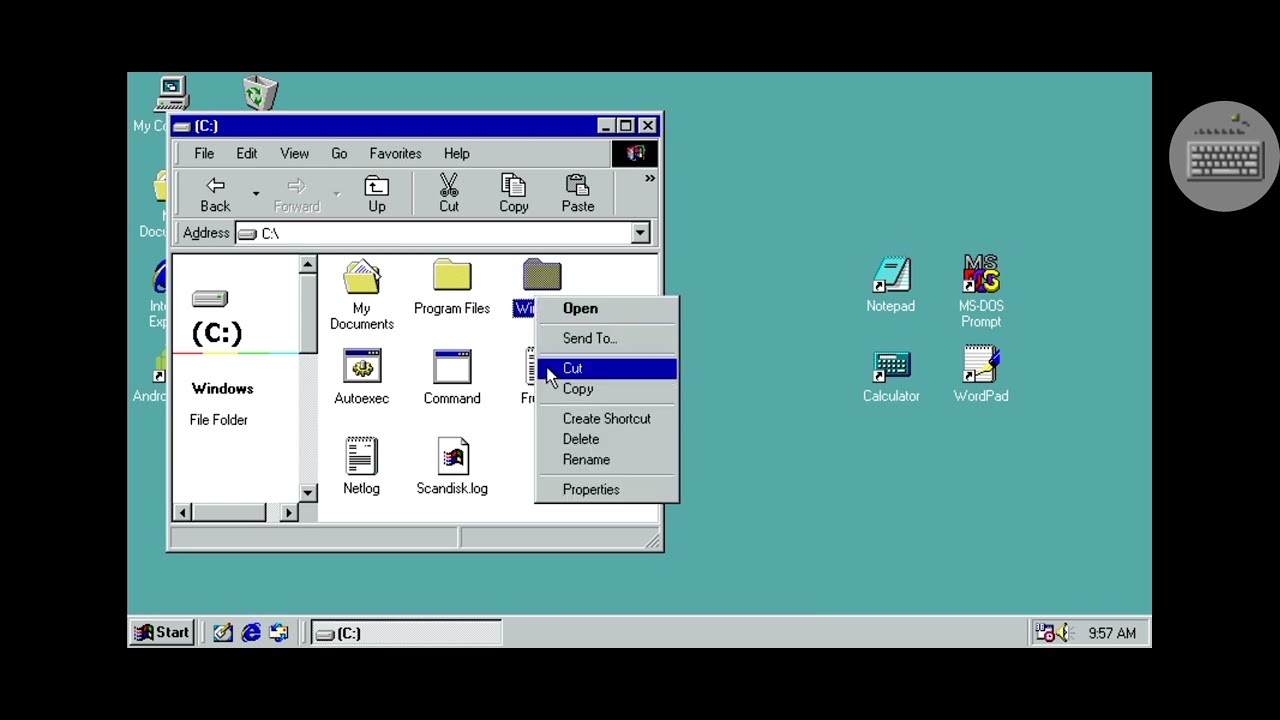Click the (C:) taskbar button
Viewport: 1280px width, 720px height.
pos(406,633)
